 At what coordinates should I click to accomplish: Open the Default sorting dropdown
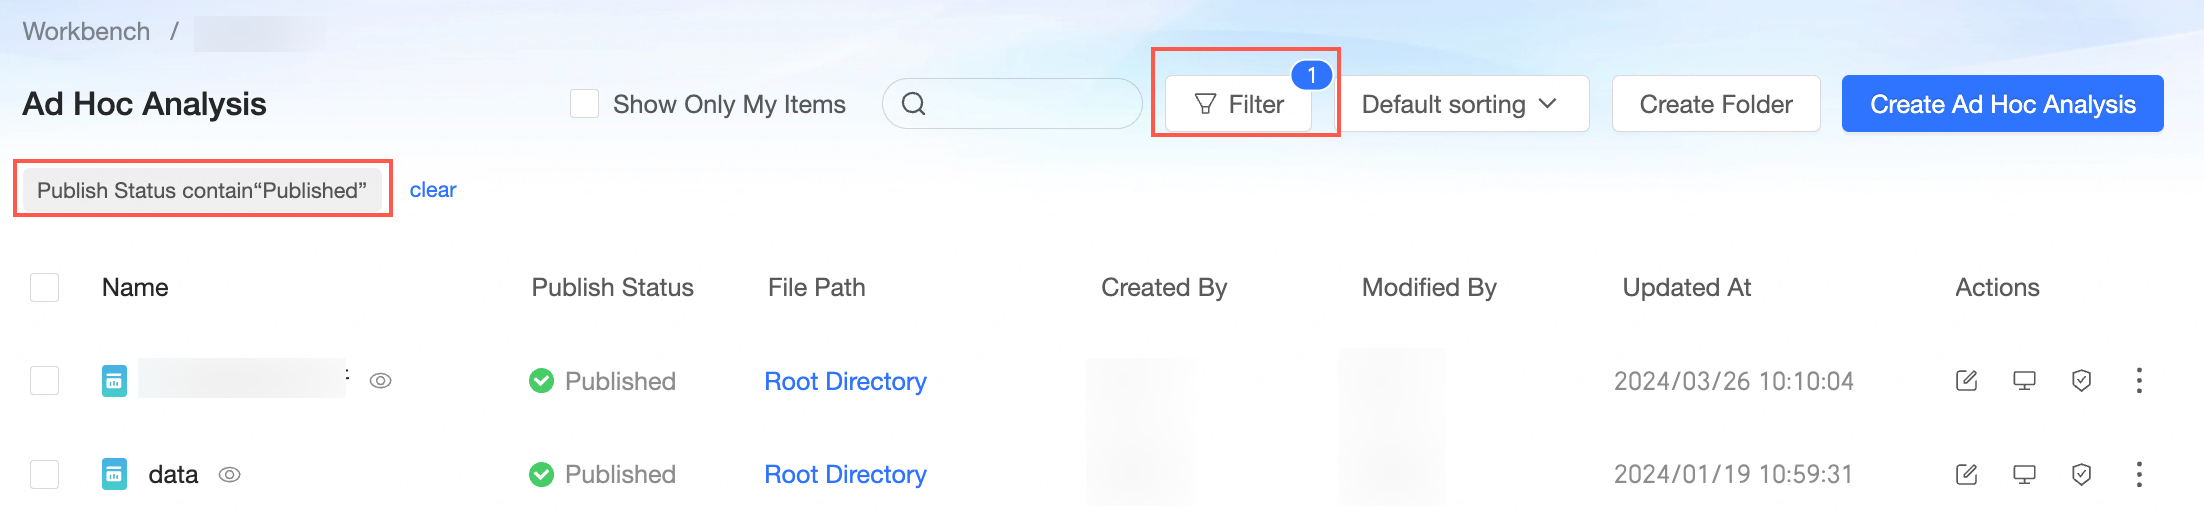(1460, 104)
